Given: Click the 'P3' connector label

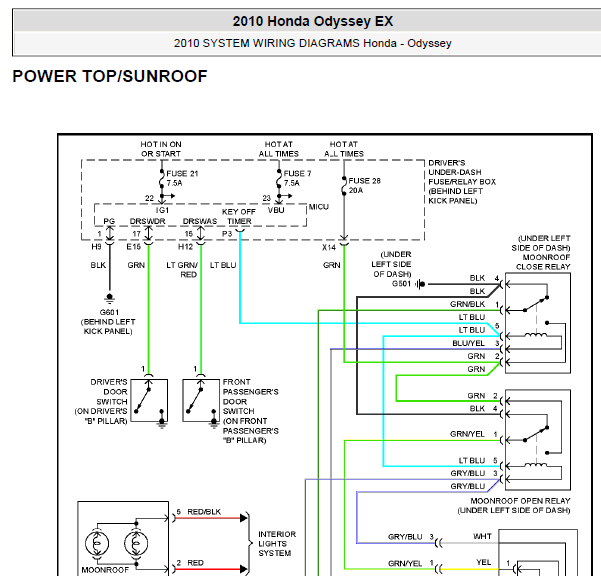Looking at the screenshot, I should [227, 234].
